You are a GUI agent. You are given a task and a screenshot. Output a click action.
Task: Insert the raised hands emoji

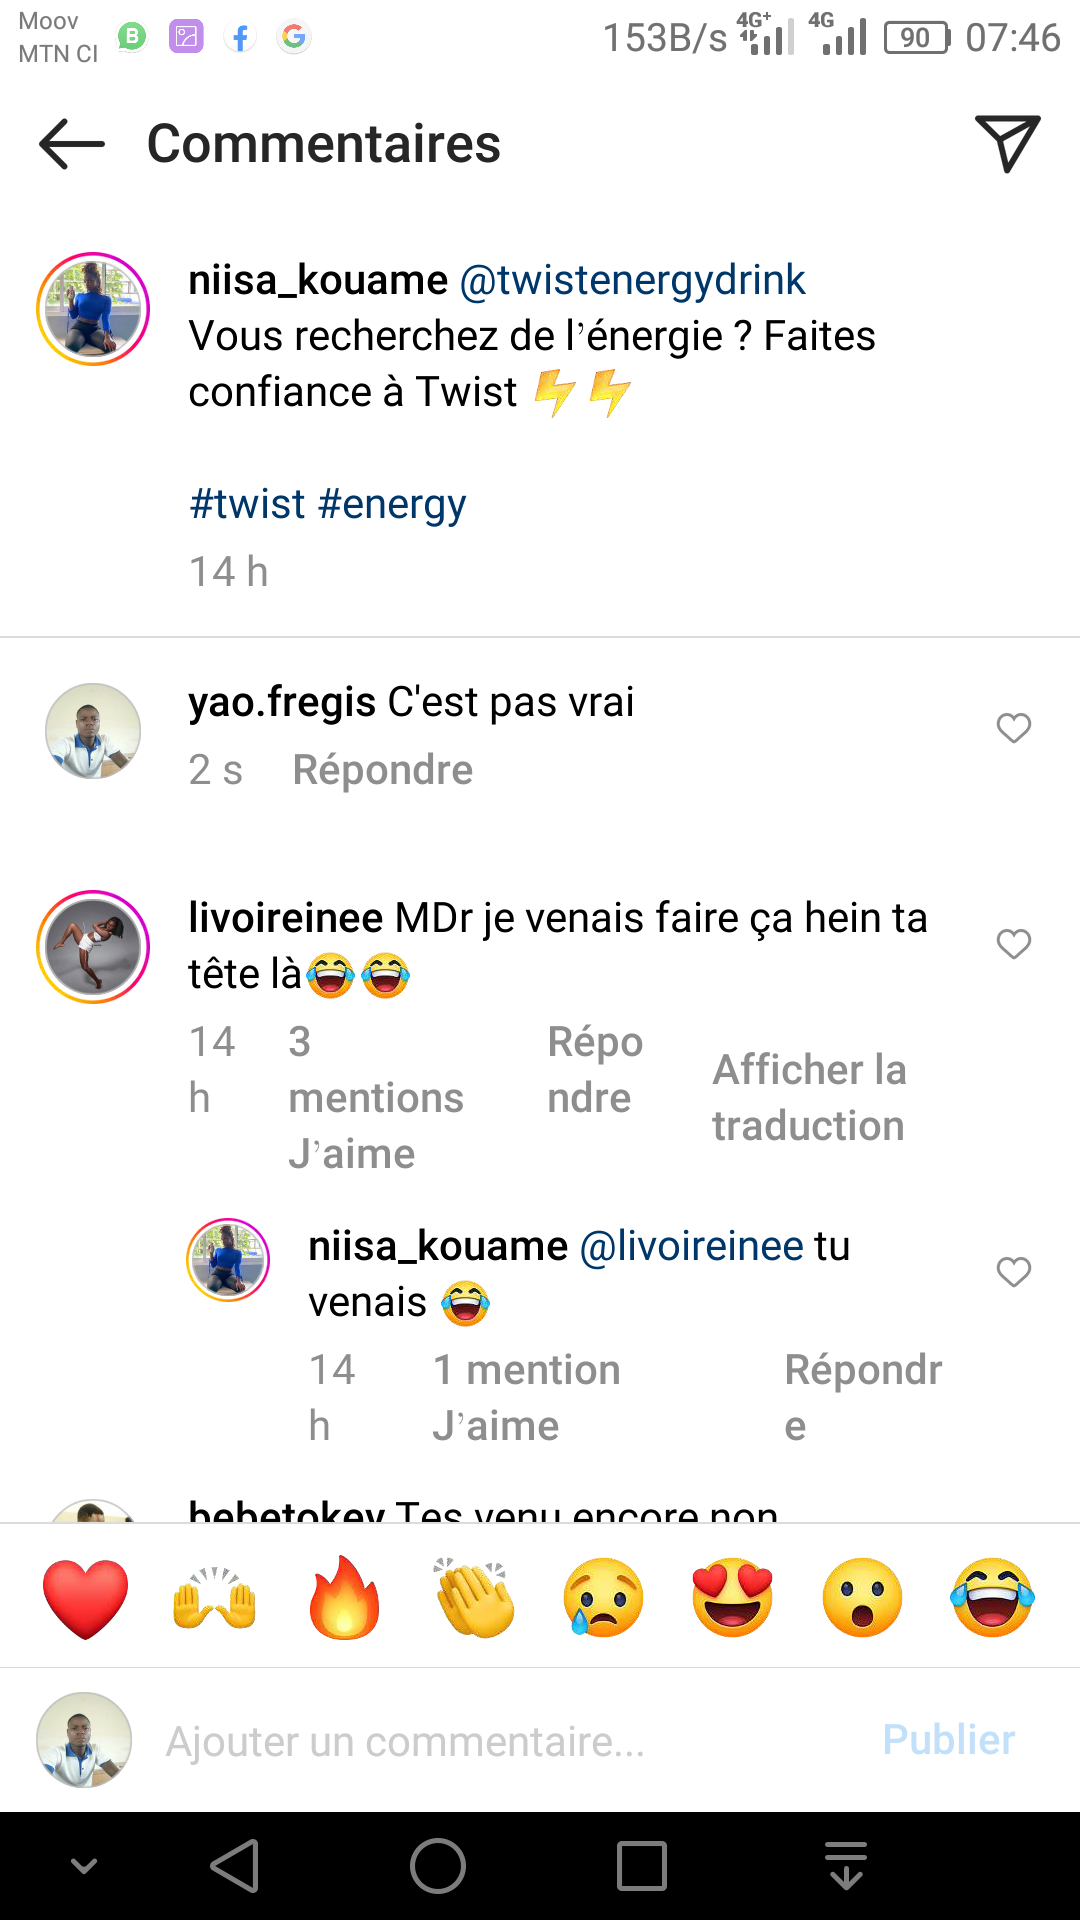(215, 1597)
